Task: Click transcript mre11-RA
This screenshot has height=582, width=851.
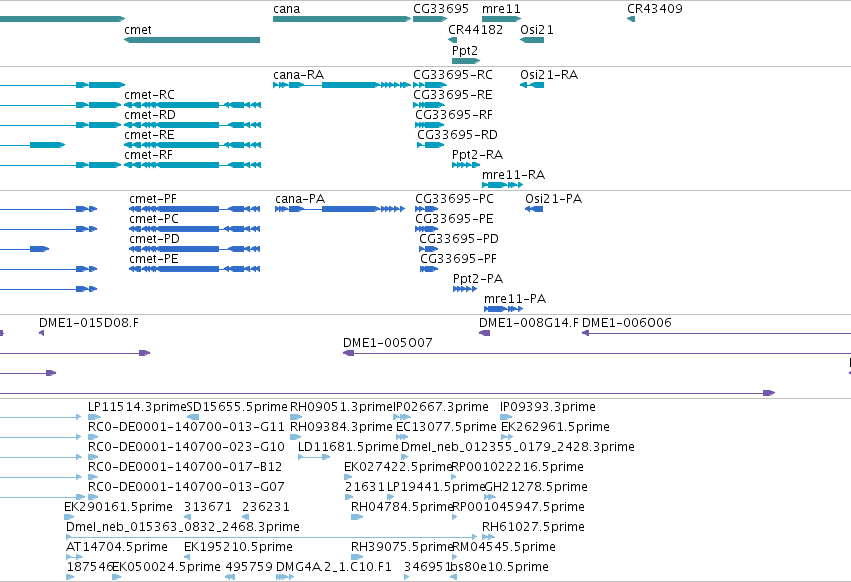Action: pyautogui.click(x=513, y=175)
